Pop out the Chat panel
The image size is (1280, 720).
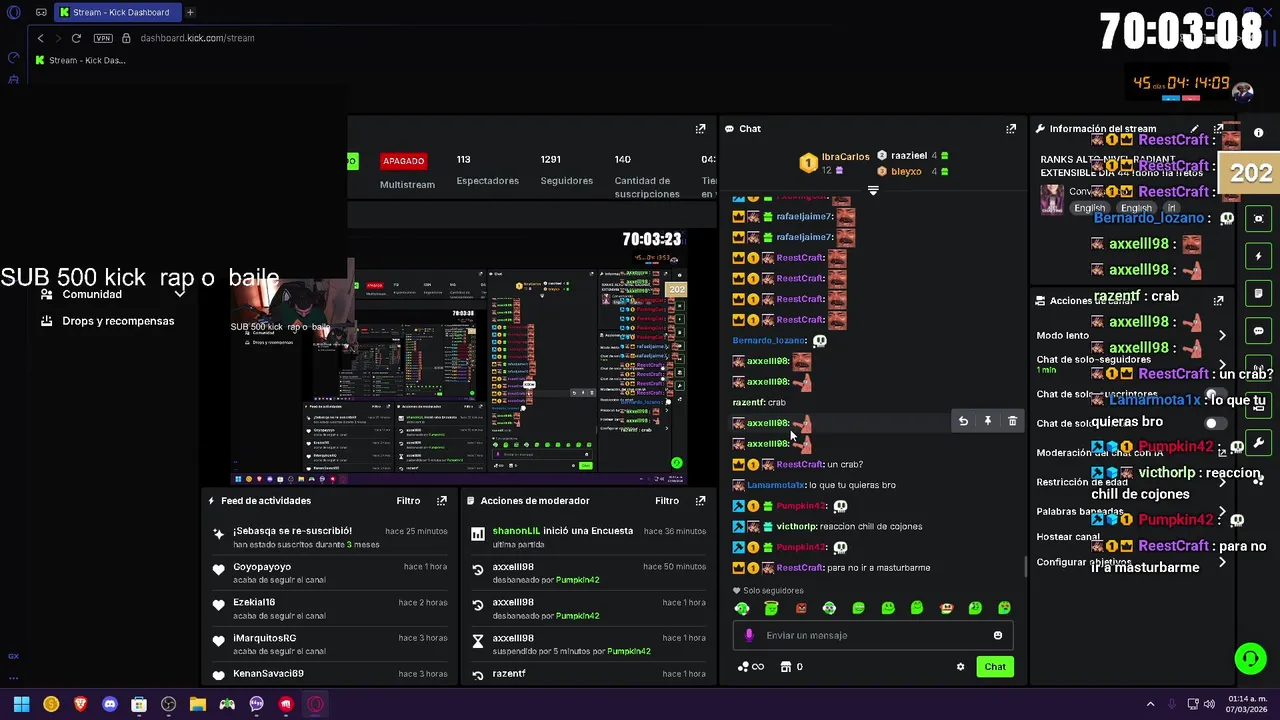(x=1011, y=129)
